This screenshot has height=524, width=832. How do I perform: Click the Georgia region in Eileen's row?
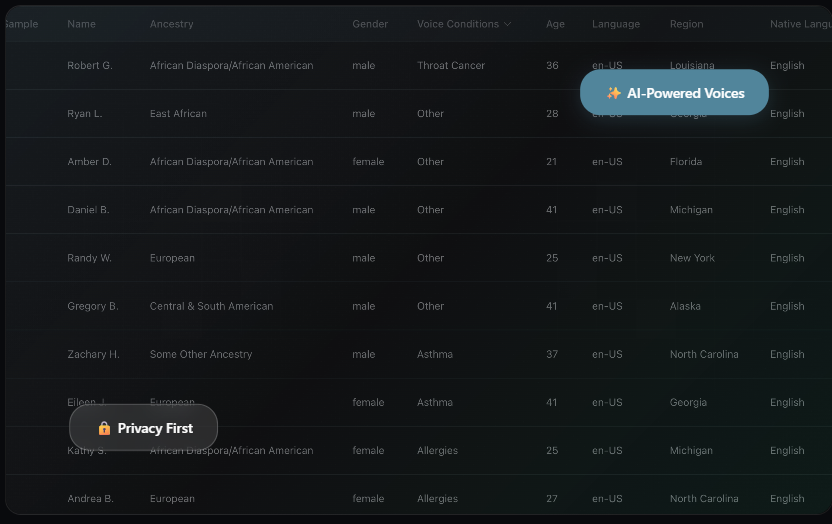point(688,402)
